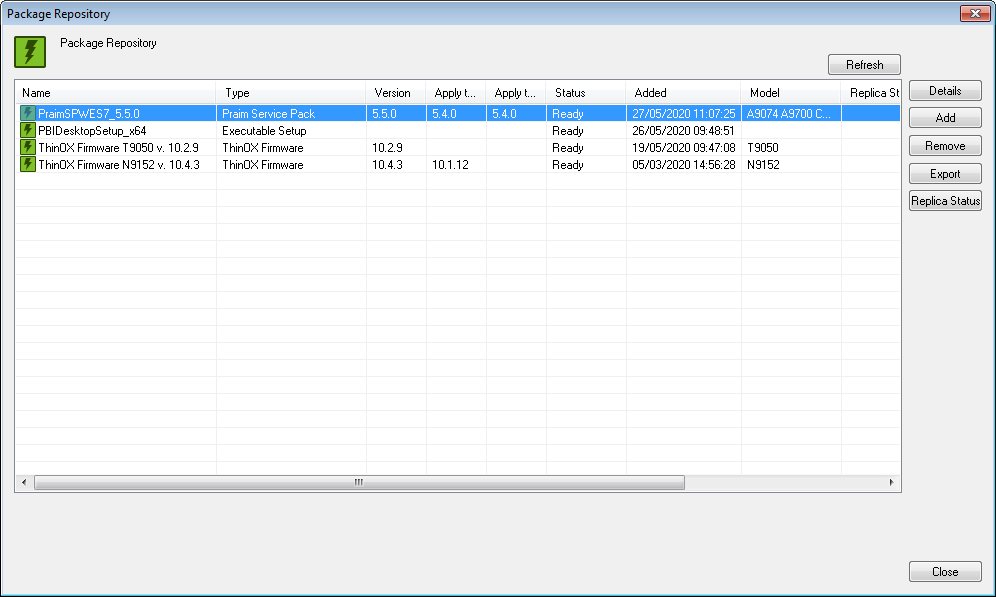Viewport: 996px width, 597px height.
Task: Click the ThinOX Firmware N9152 package icon
Action: [27, 164]
